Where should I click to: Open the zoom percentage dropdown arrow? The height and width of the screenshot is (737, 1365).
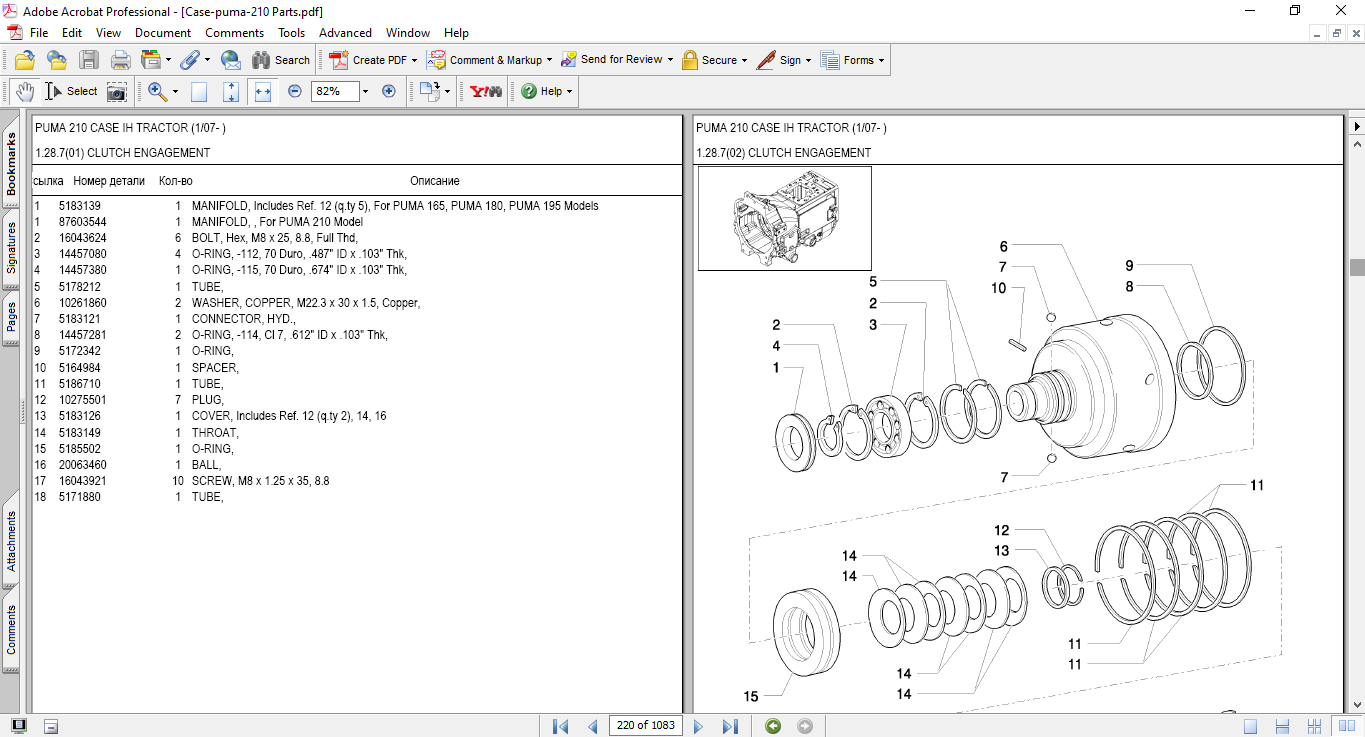365,91
